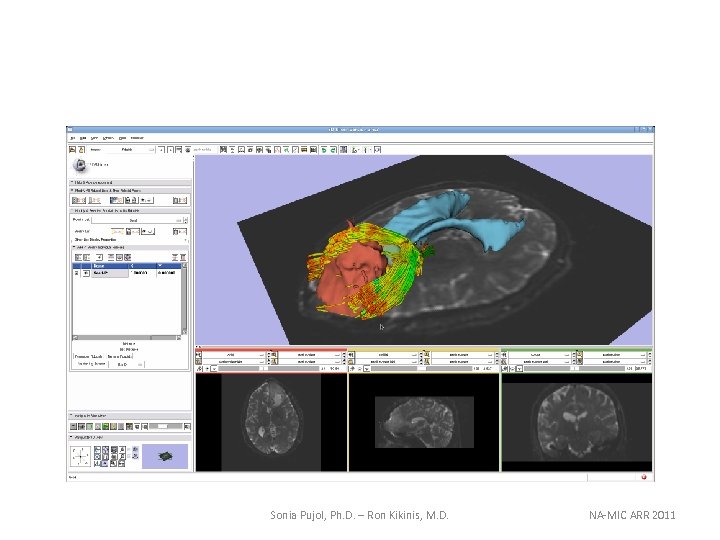Collapse the selected fiducial list display section

click(x=130, y=210)
